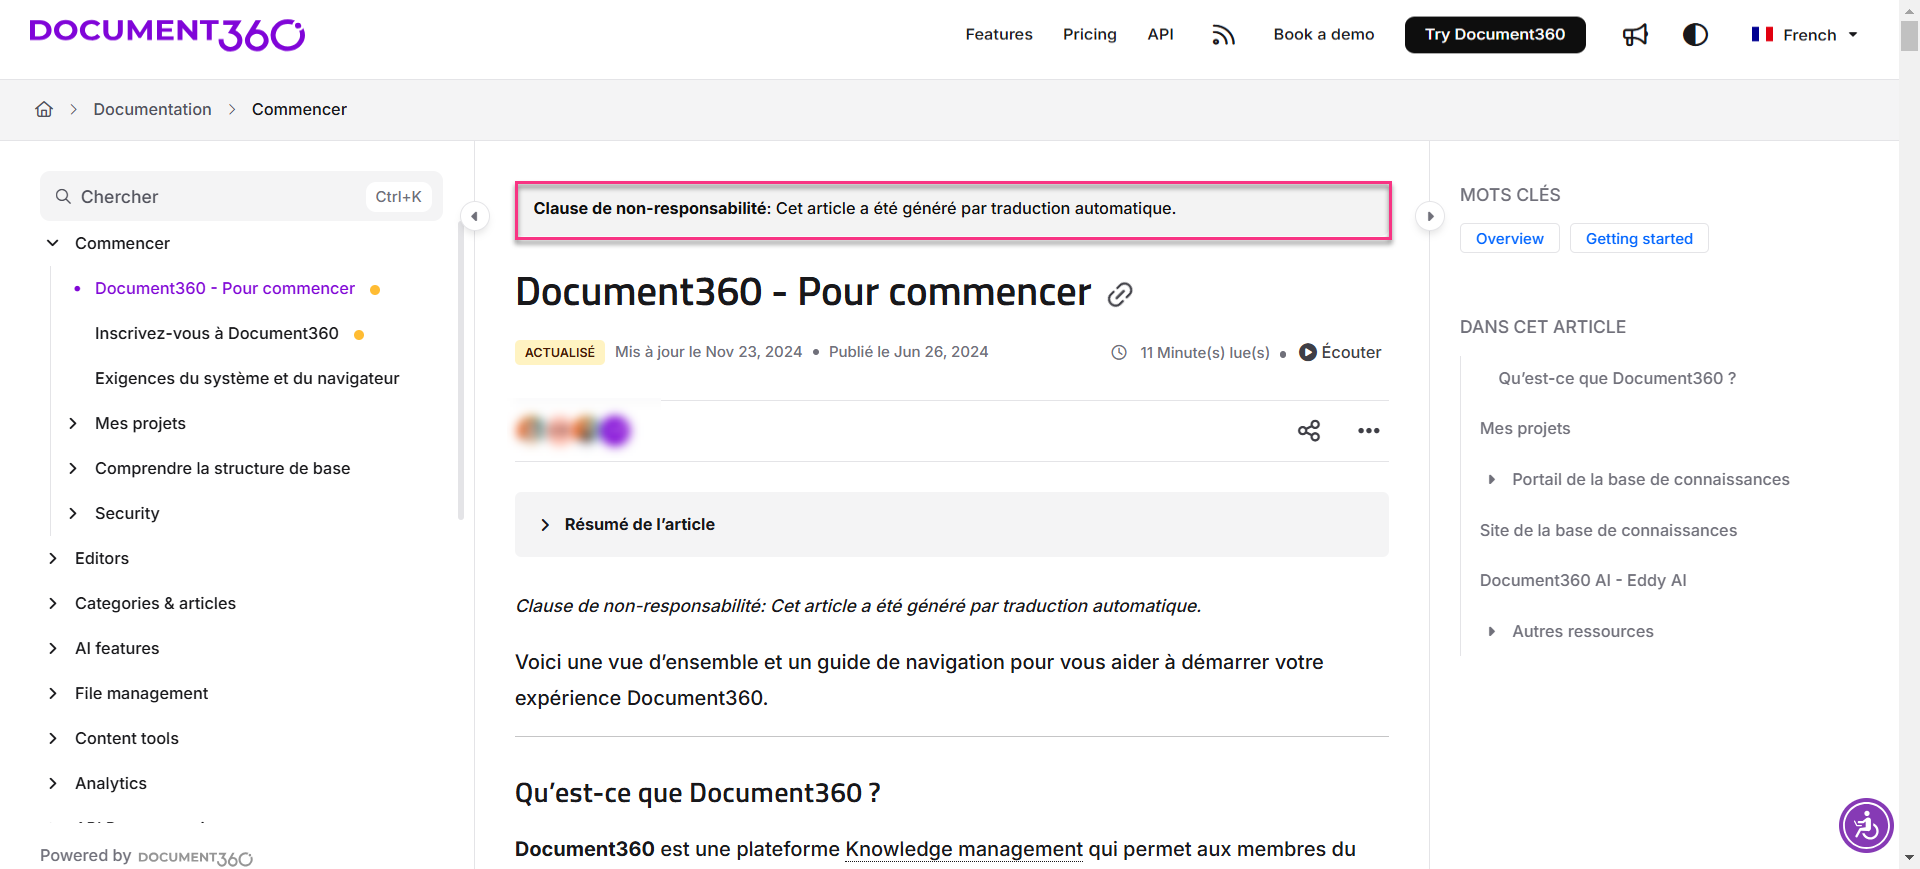The height and width of the screenshot is (869, 1920).
Task: Expand Security category
Action: pos(73,513)
